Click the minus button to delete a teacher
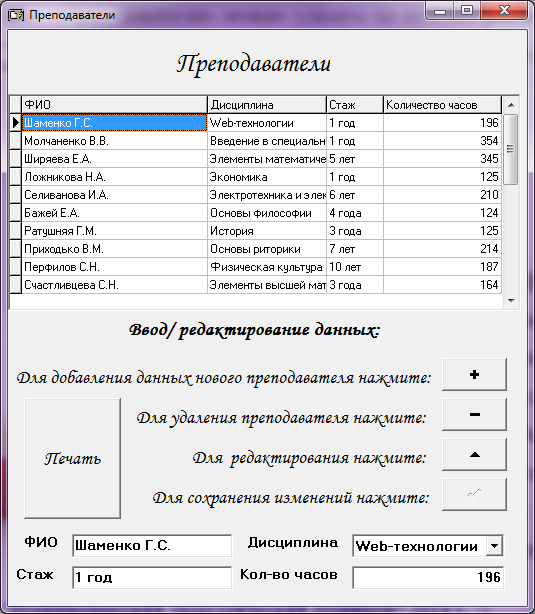 474,415
